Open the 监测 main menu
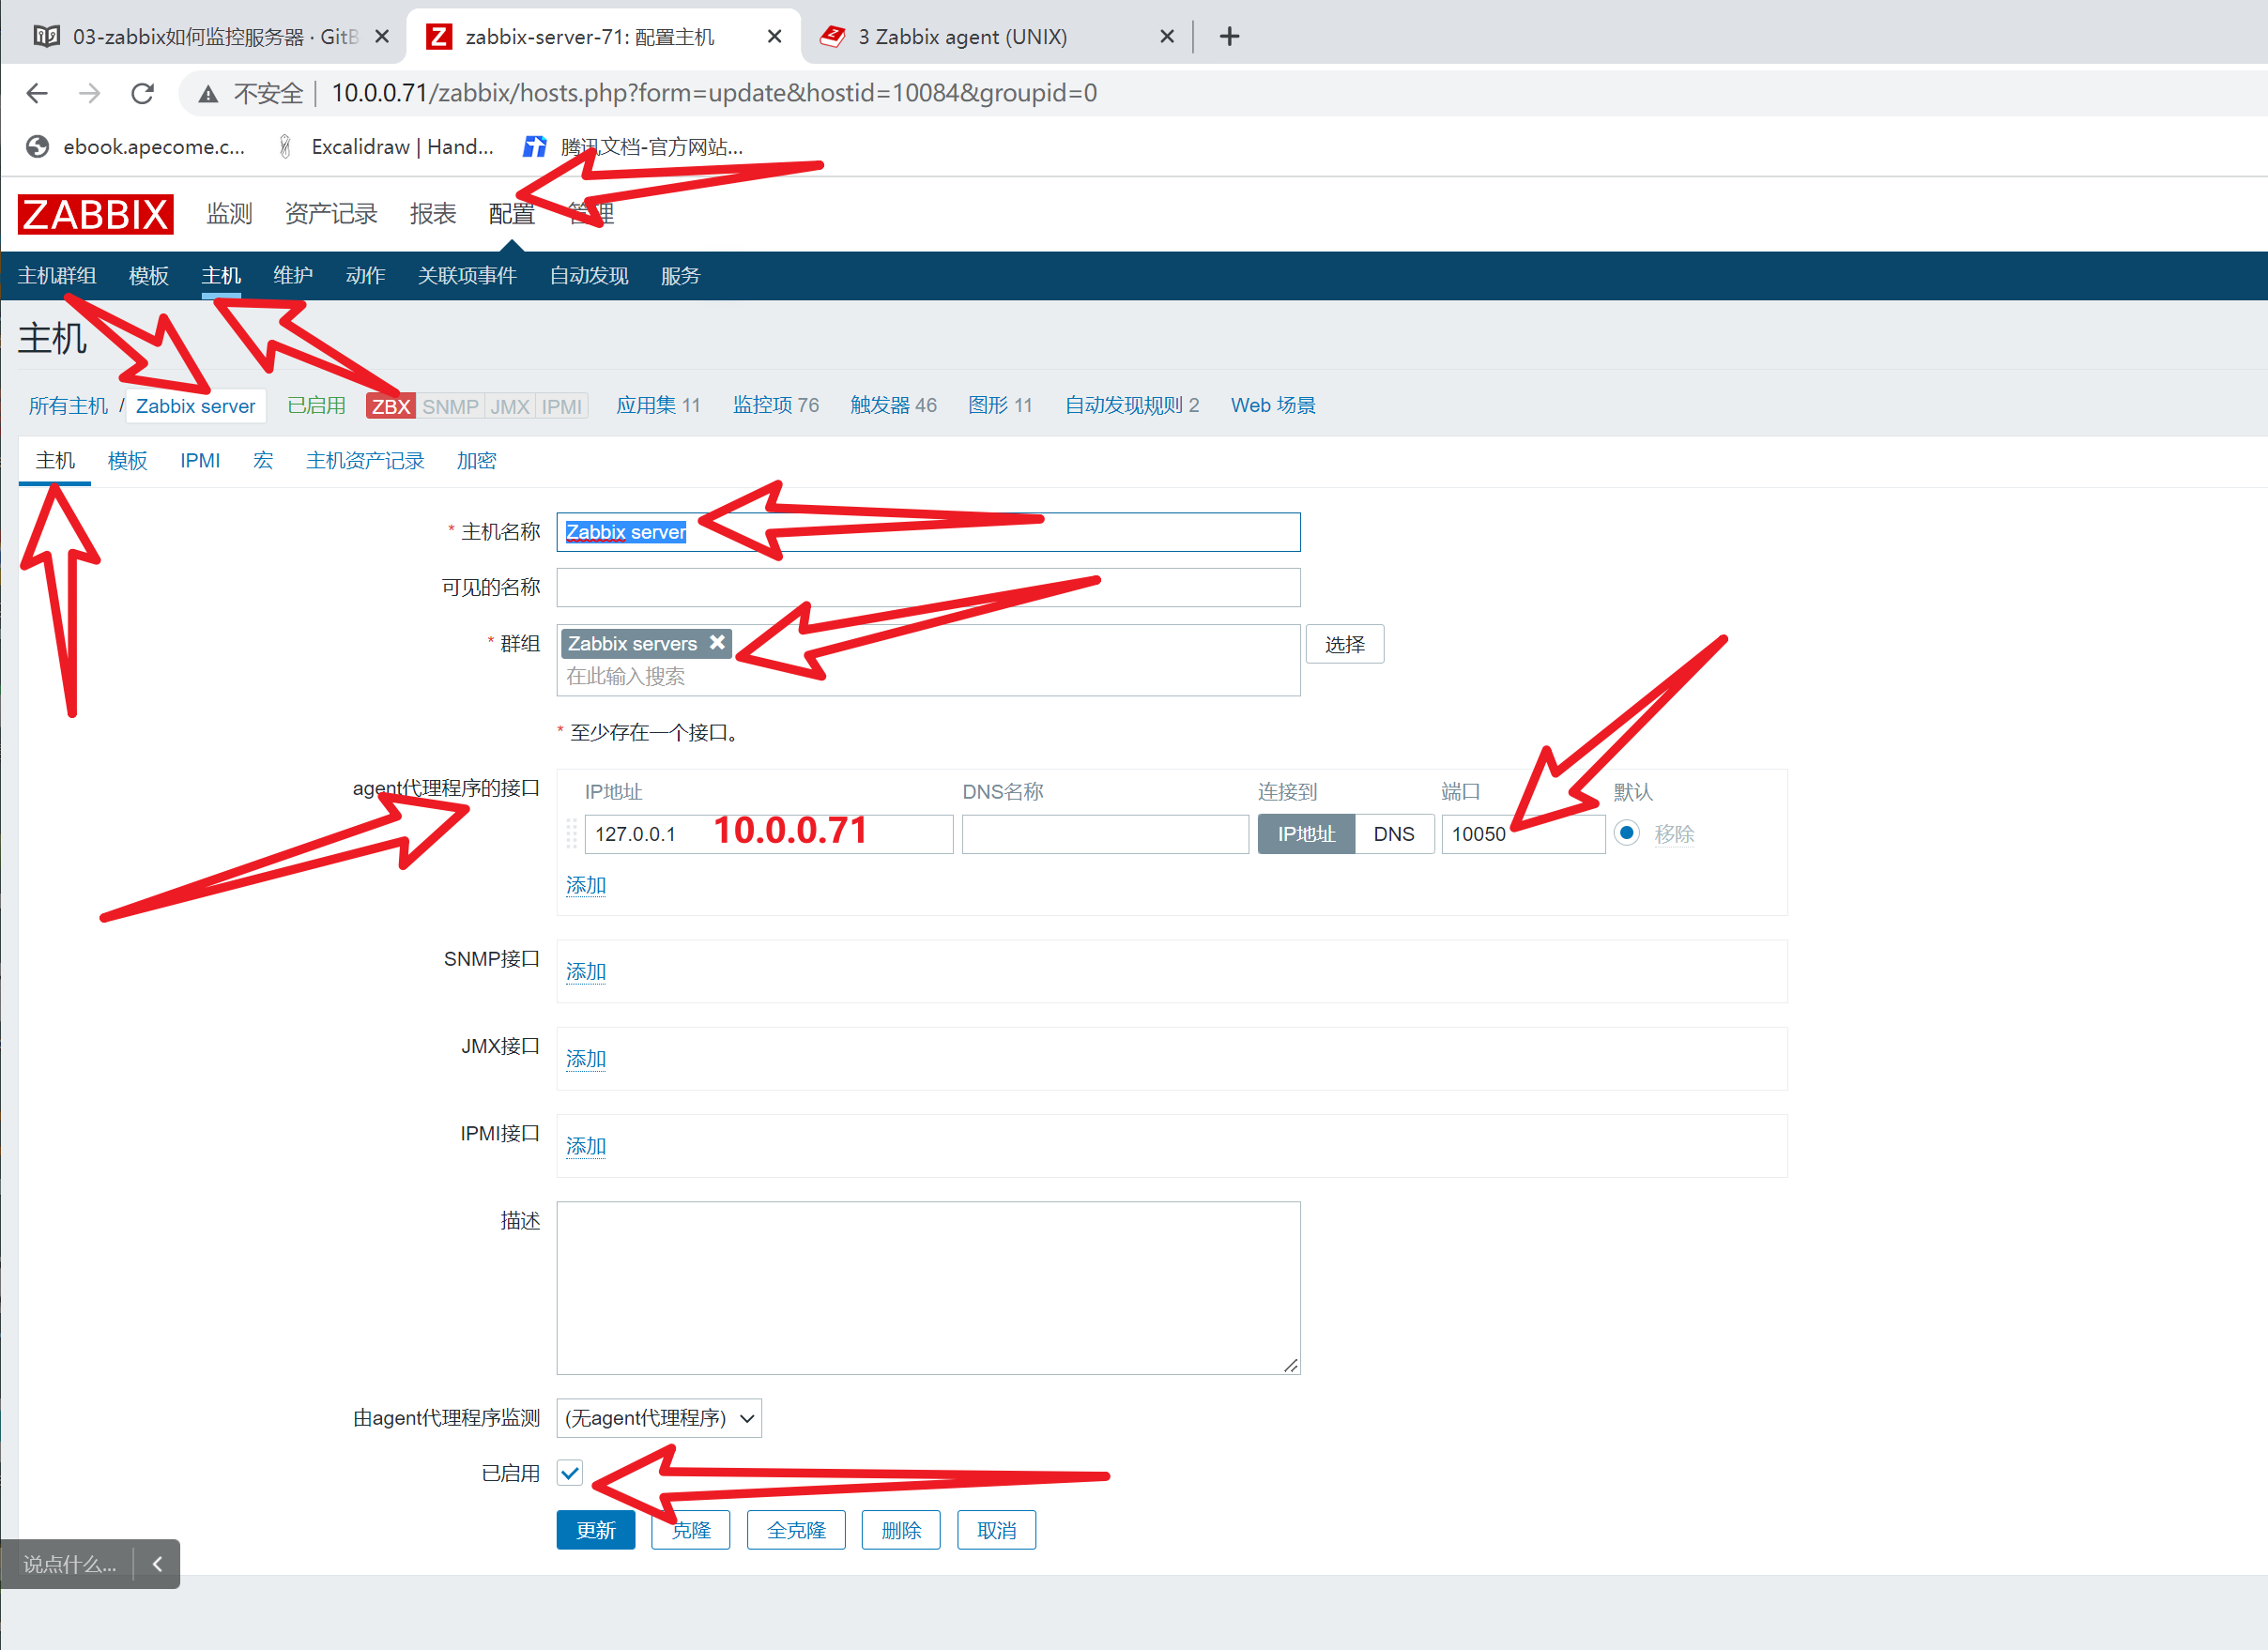The height and width of the screenshot is (1650, 2268). (229, 214)
